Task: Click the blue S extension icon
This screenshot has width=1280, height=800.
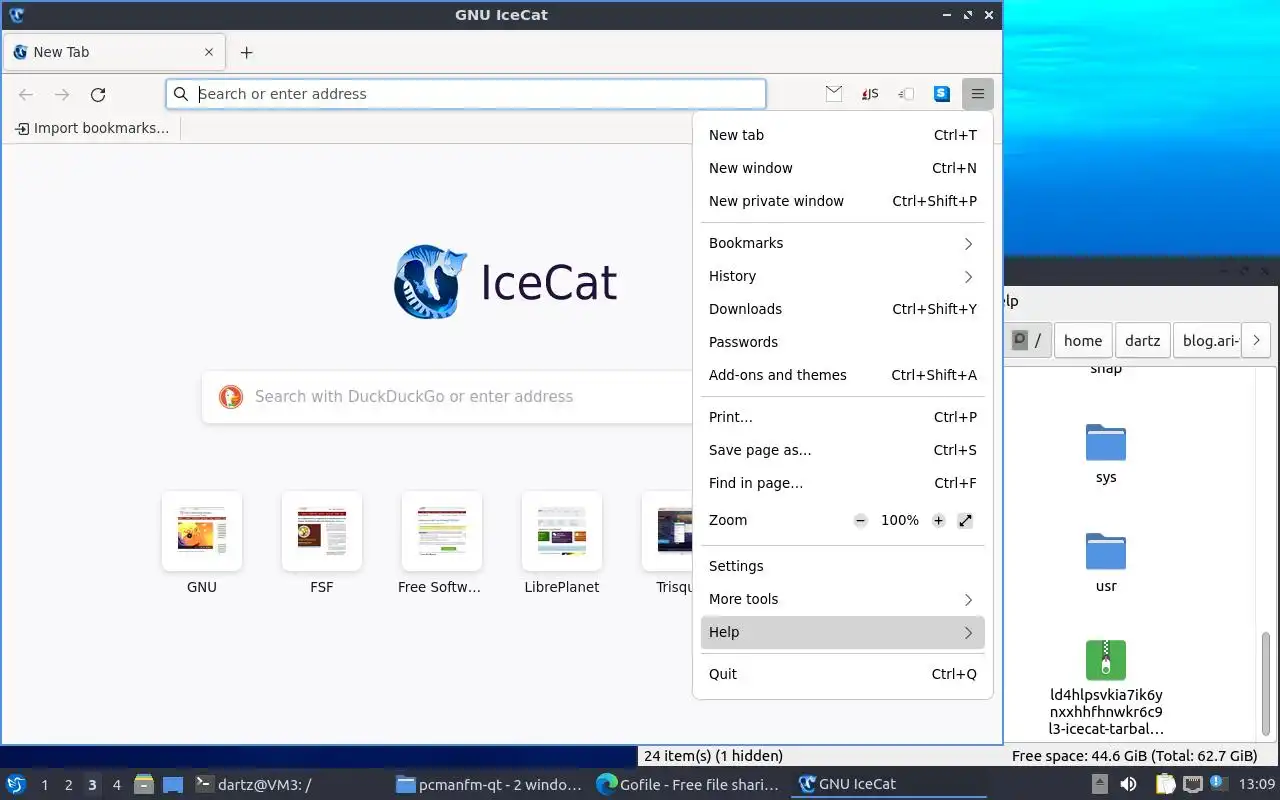Action: point(942,94)
